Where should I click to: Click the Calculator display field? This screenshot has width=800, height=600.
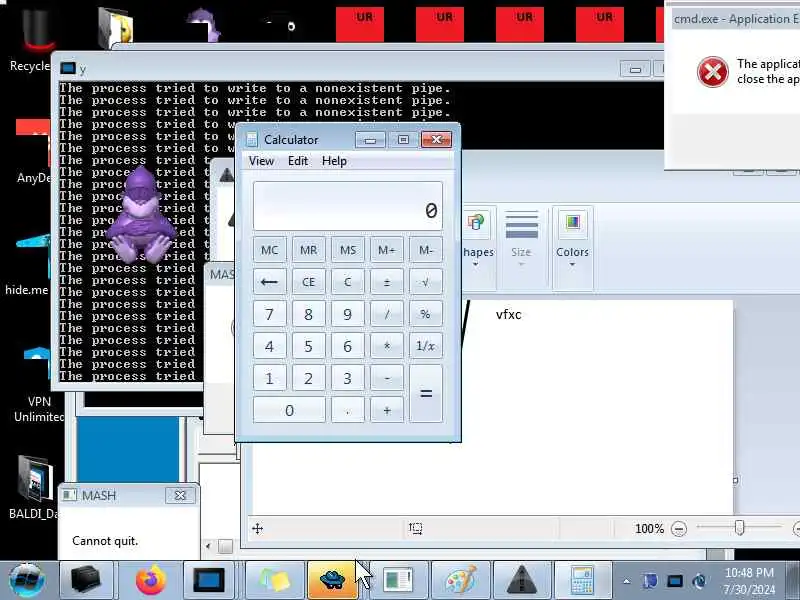pos(347,206)
